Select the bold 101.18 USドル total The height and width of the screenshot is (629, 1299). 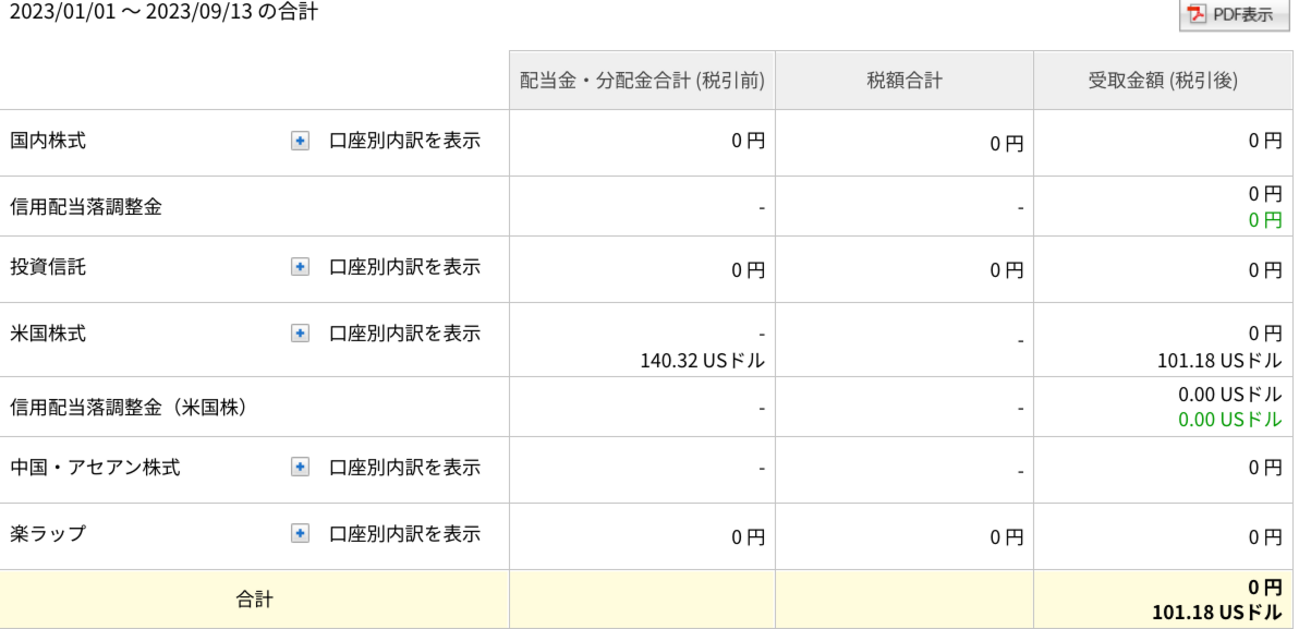[1216, 612]
